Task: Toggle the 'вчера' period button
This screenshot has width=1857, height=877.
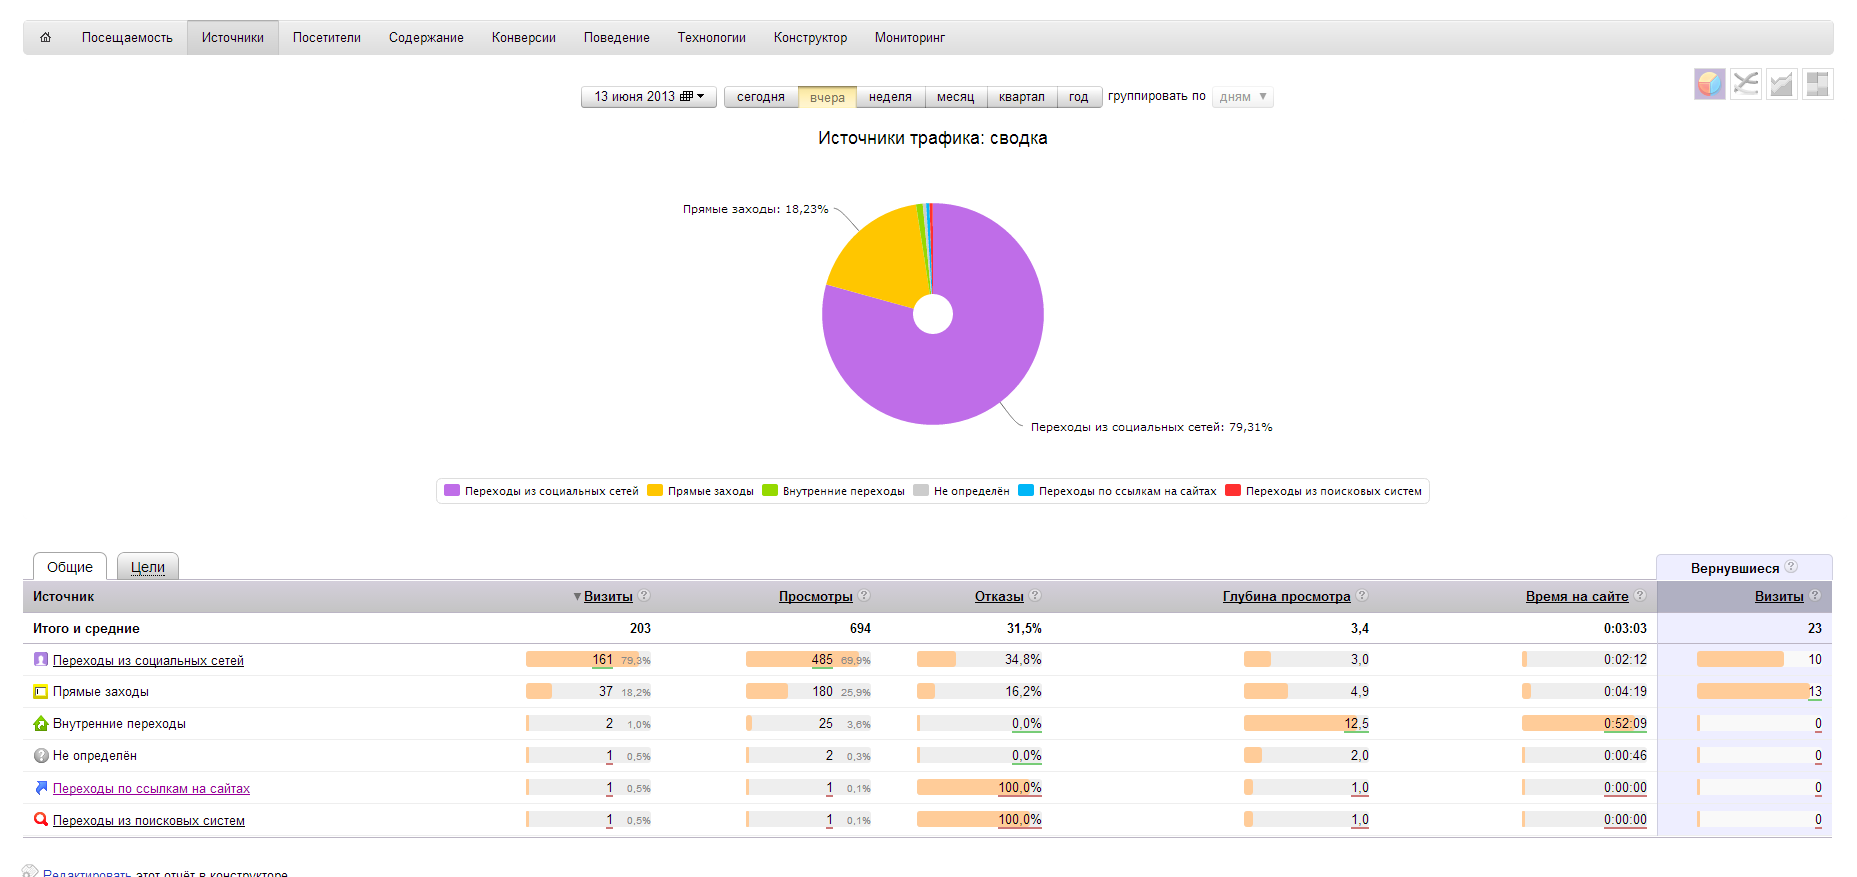Action: [x=827, y=97]
